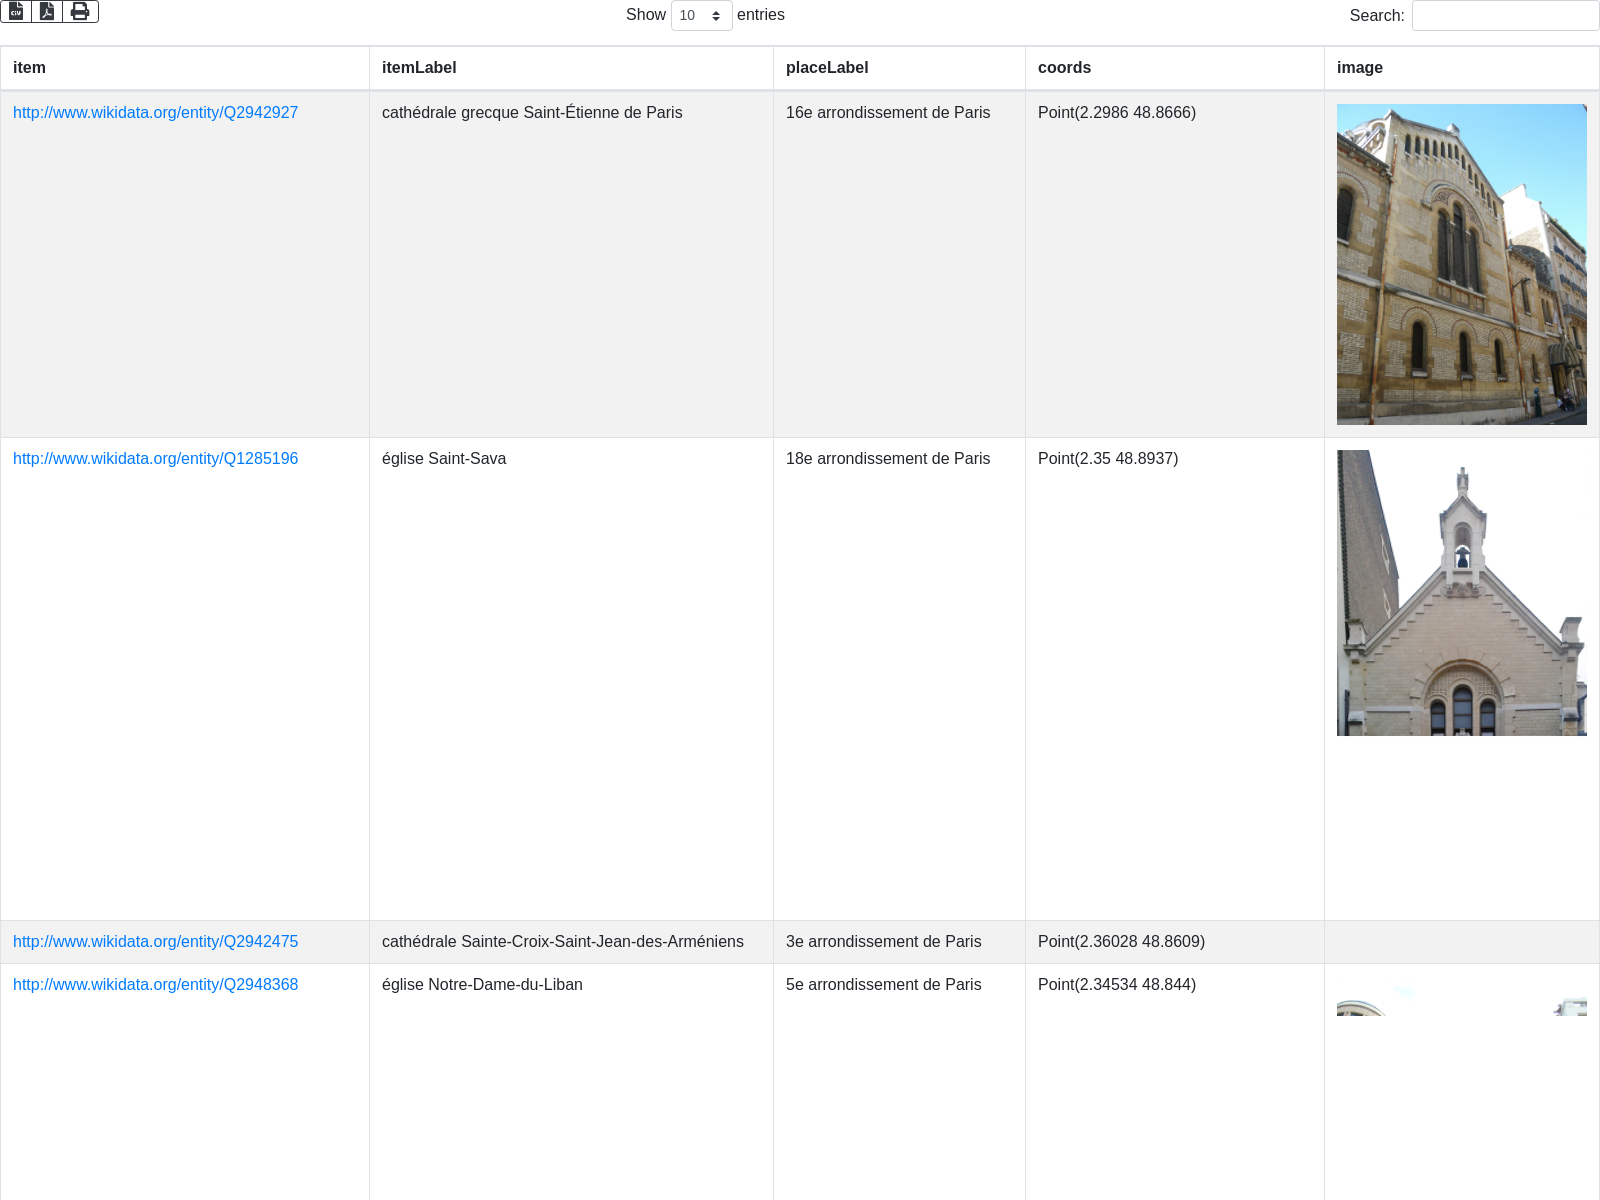Click the print icon
1600x1200 pixels.
pos(80,11)
